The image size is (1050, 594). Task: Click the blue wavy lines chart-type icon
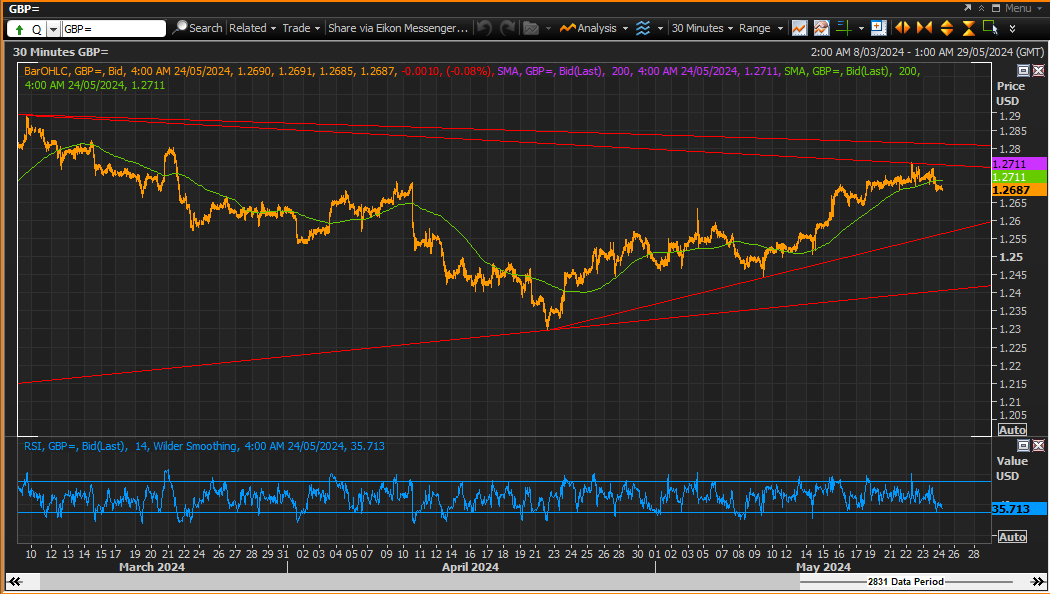coord(643,28)
